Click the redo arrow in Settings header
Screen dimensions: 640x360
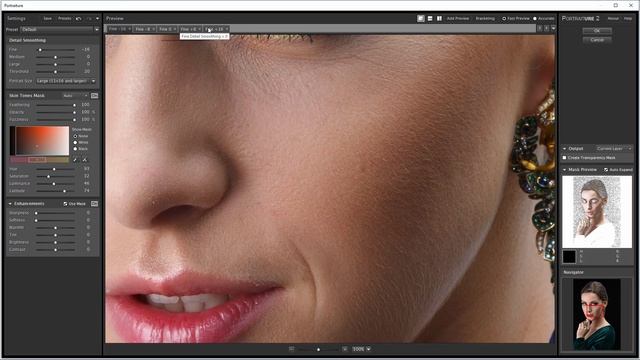click(x=89, y=18)
